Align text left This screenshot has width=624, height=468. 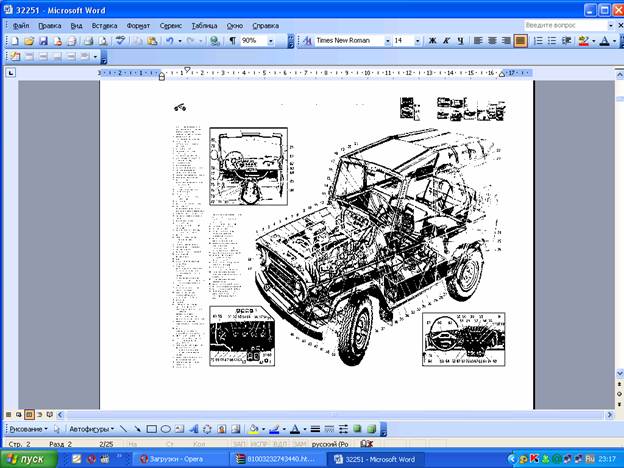click(478, 41)
